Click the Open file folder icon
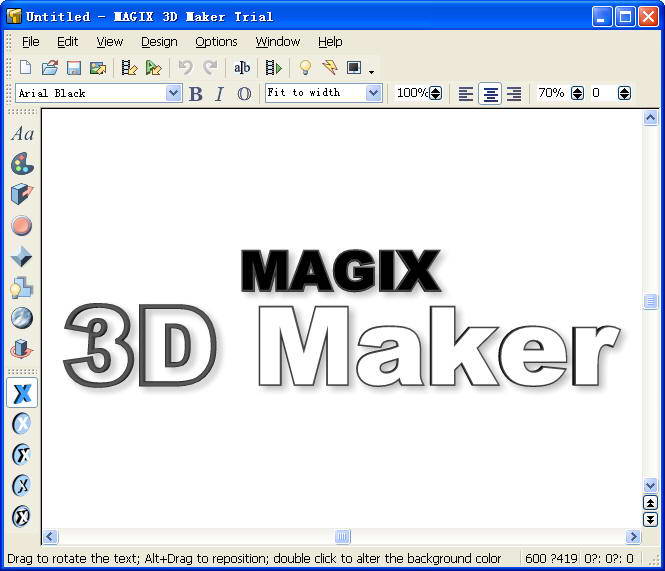665x571 pixels. pyautogui.click(x=50, y=67)
